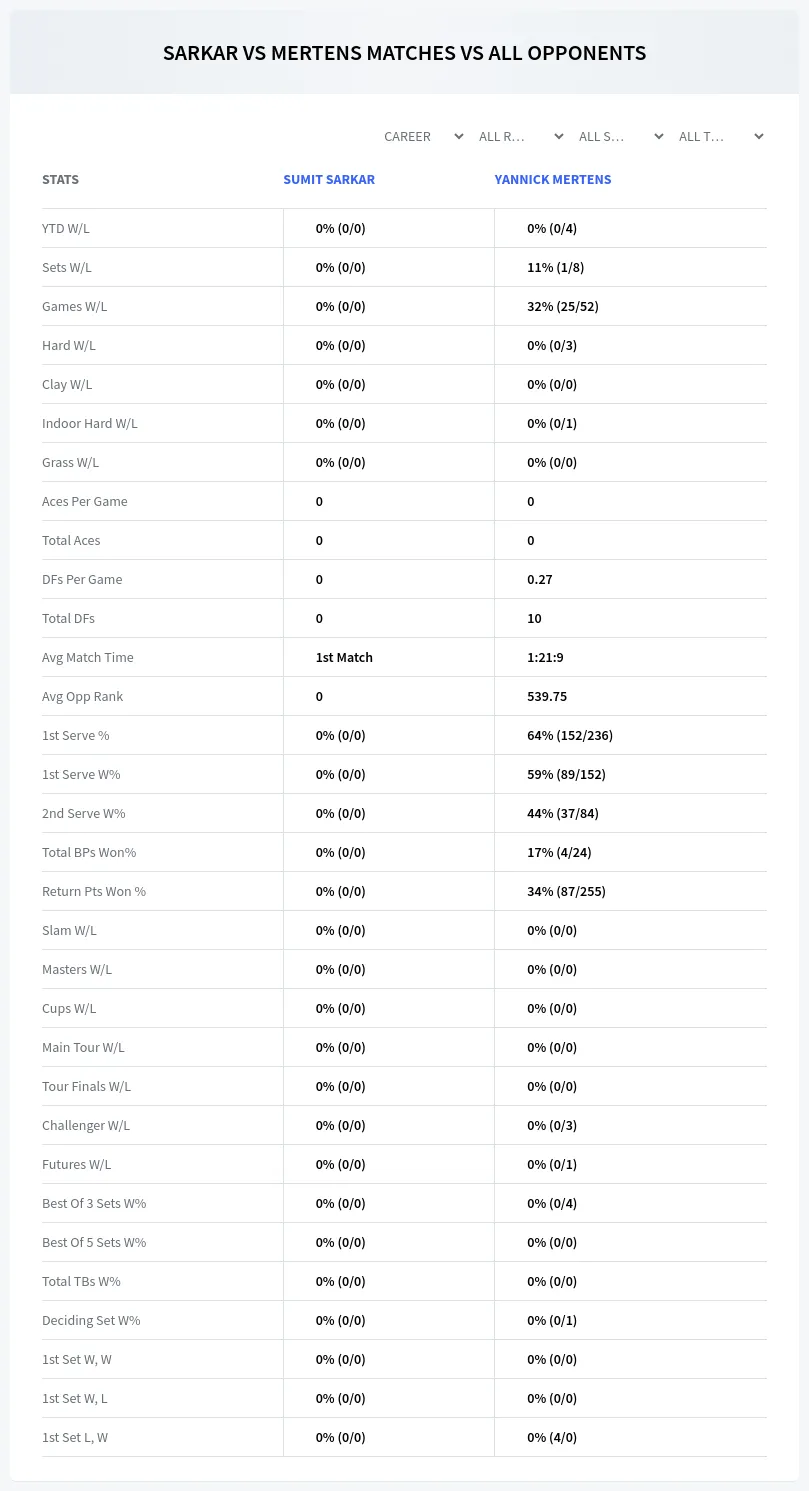This screenshot has height=1491, width=809.
Task: Click the STATS column header
Action: tap(60, 180)
